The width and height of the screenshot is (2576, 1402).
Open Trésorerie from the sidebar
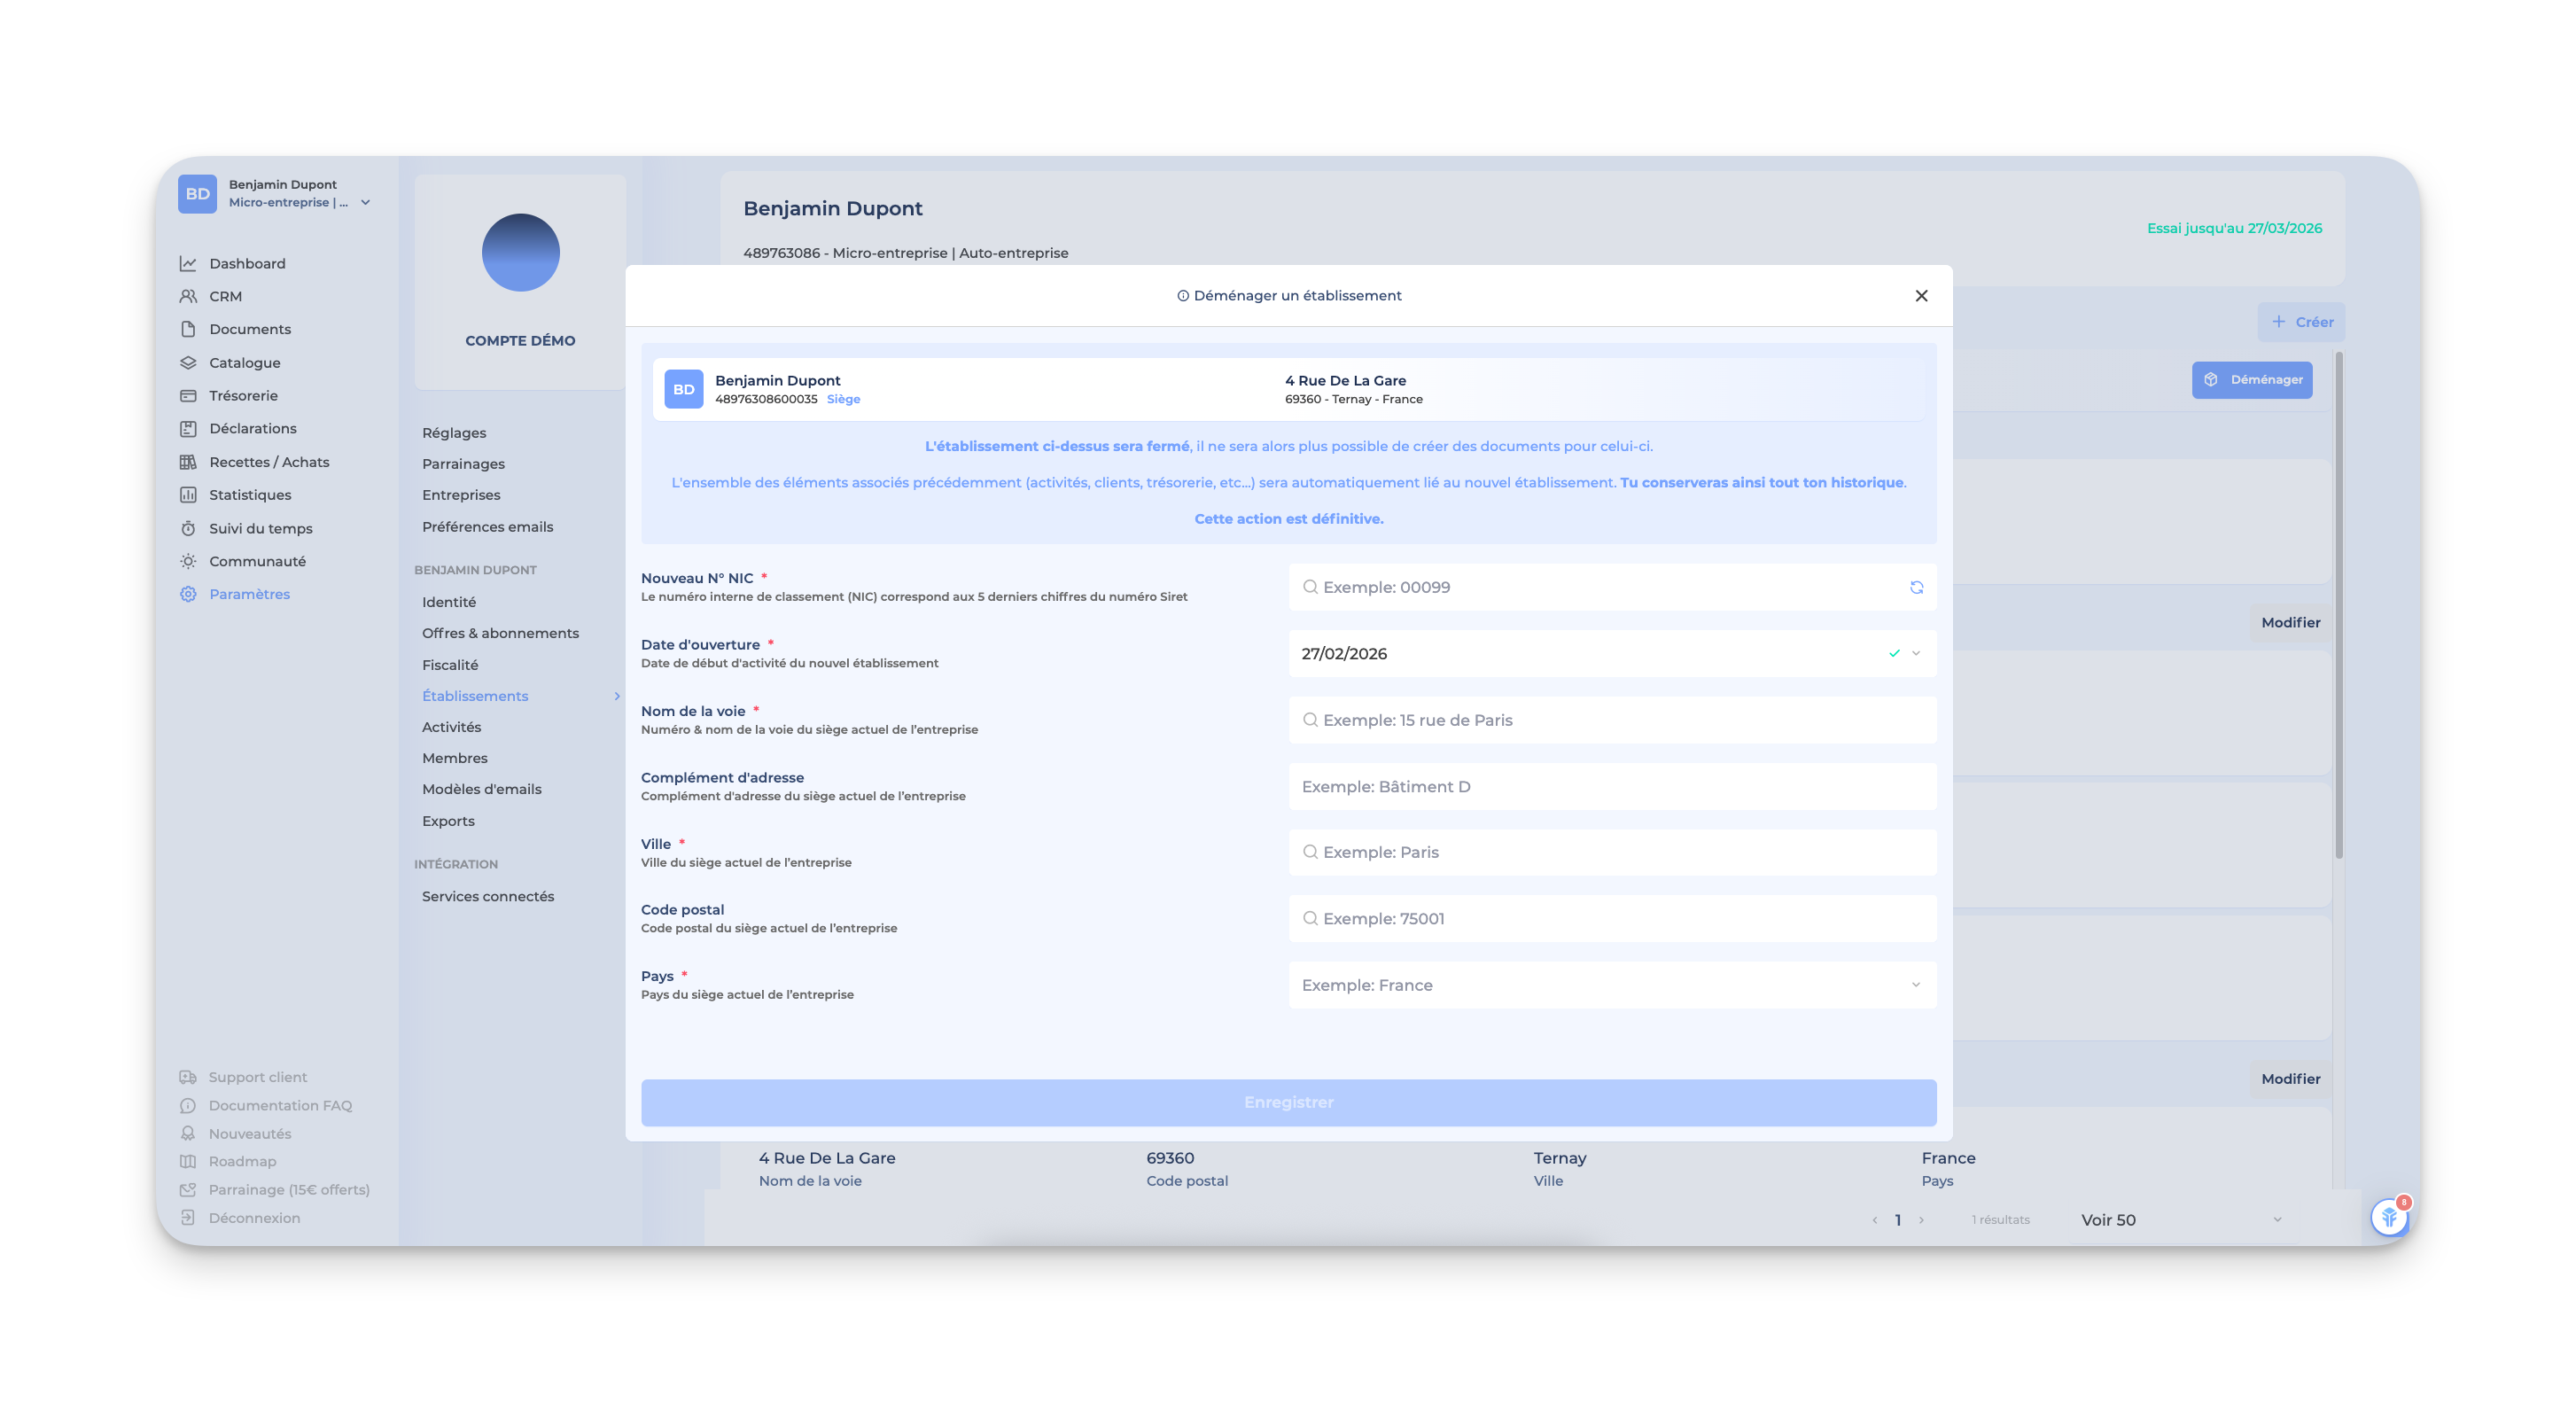click(243, 395)
